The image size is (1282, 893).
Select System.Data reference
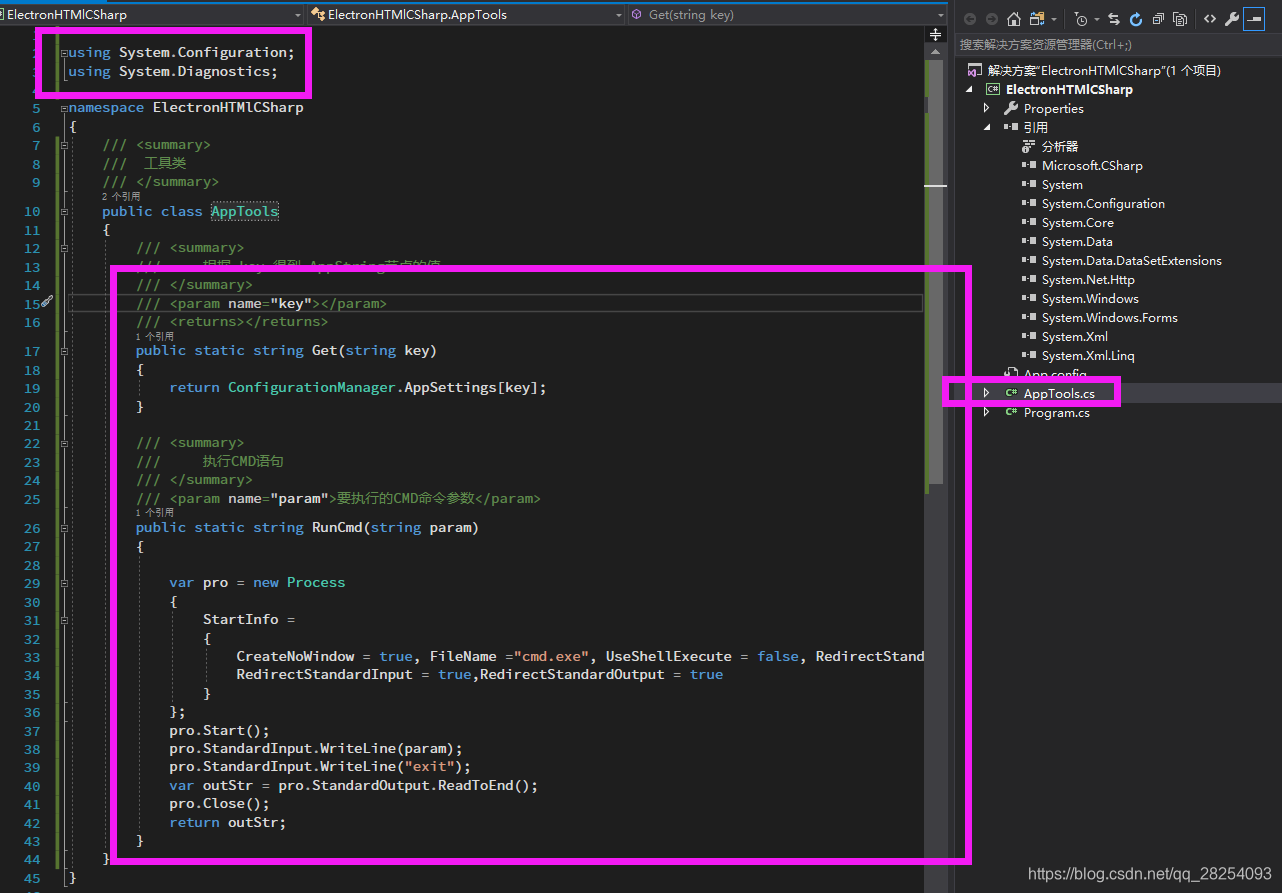[1077, 242]
